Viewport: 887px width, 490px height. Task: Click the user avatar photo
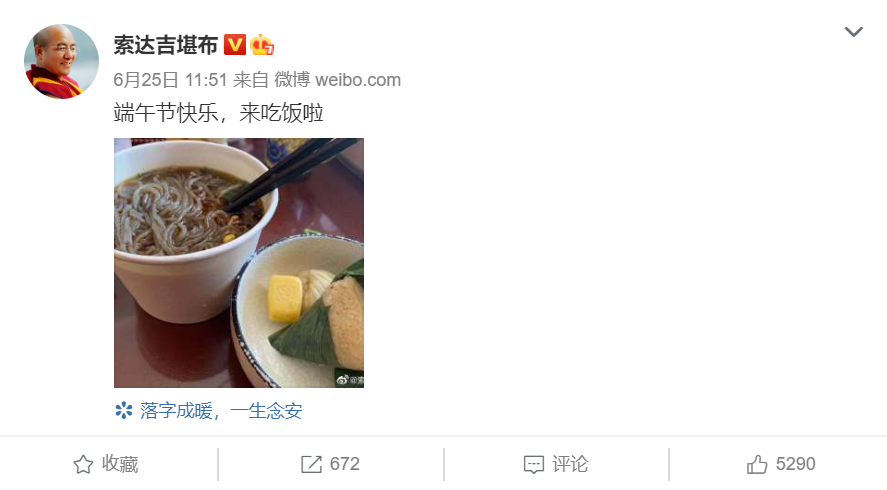coord(61,61)
